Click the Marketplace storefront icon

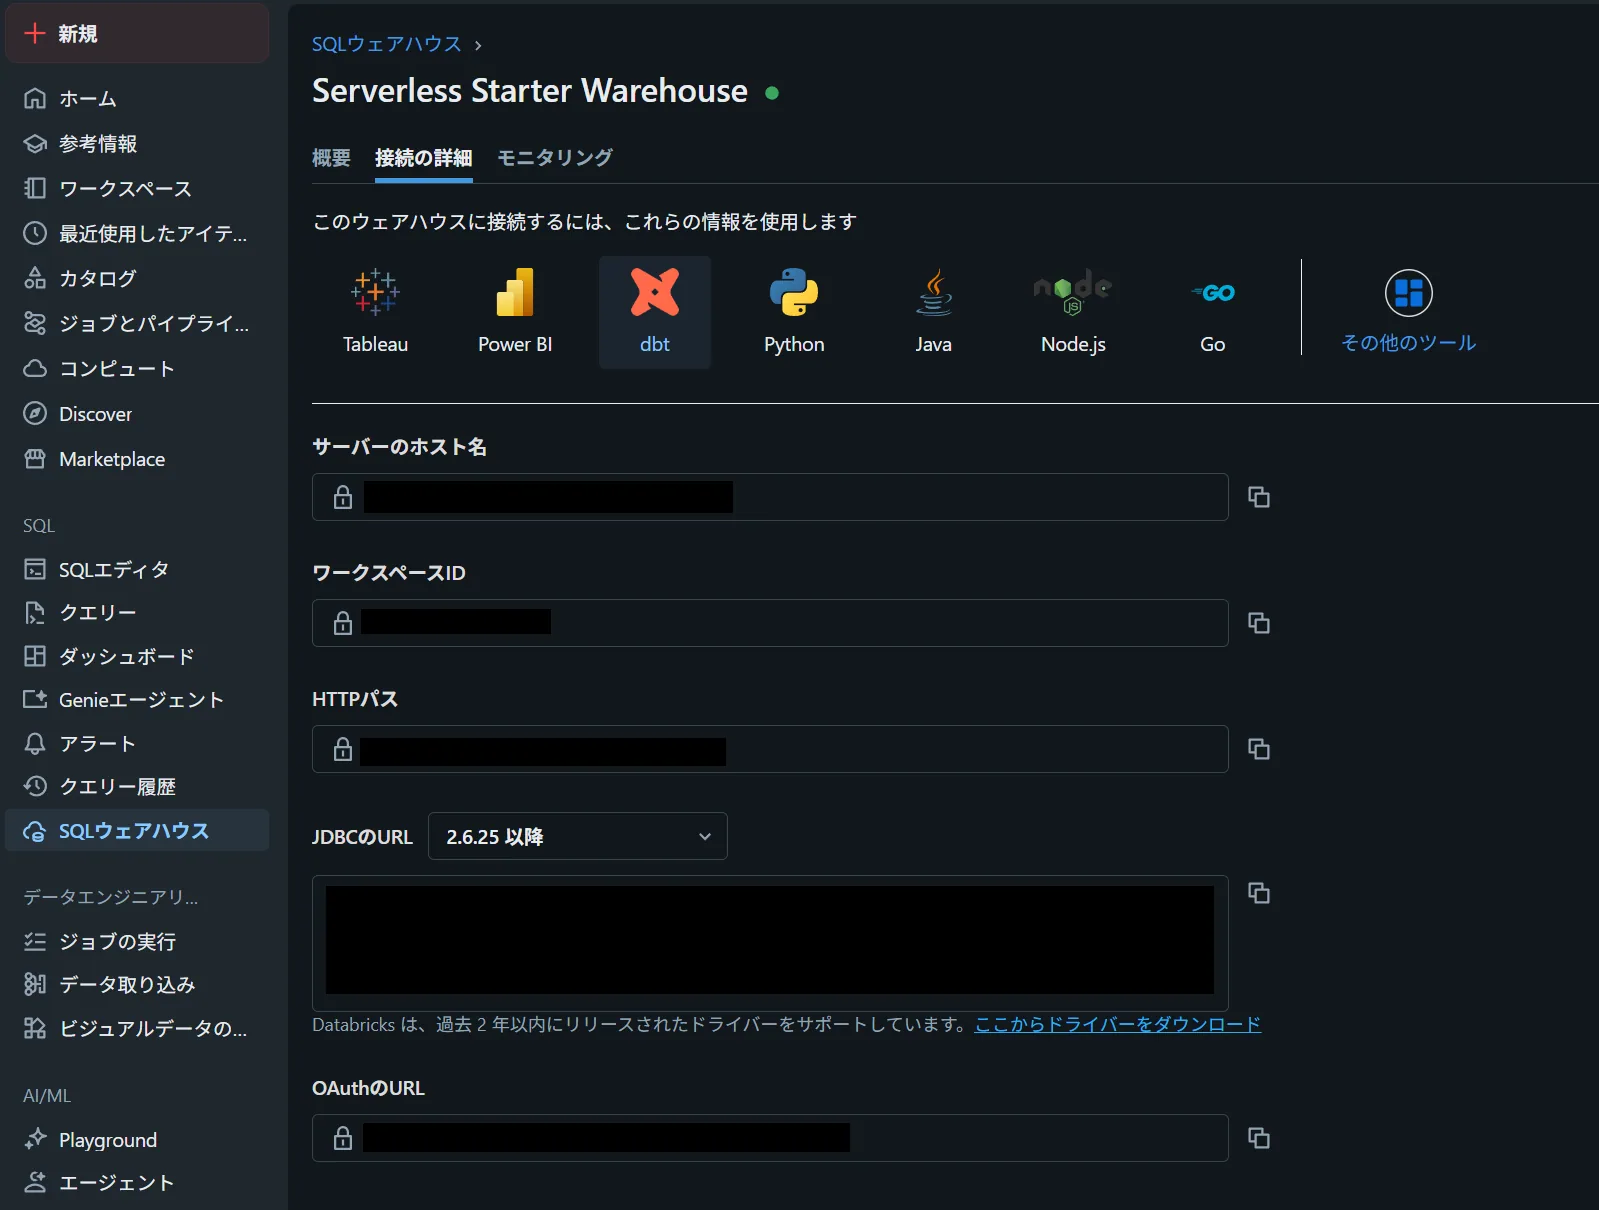pyautogui.click(x=35, y=458)
